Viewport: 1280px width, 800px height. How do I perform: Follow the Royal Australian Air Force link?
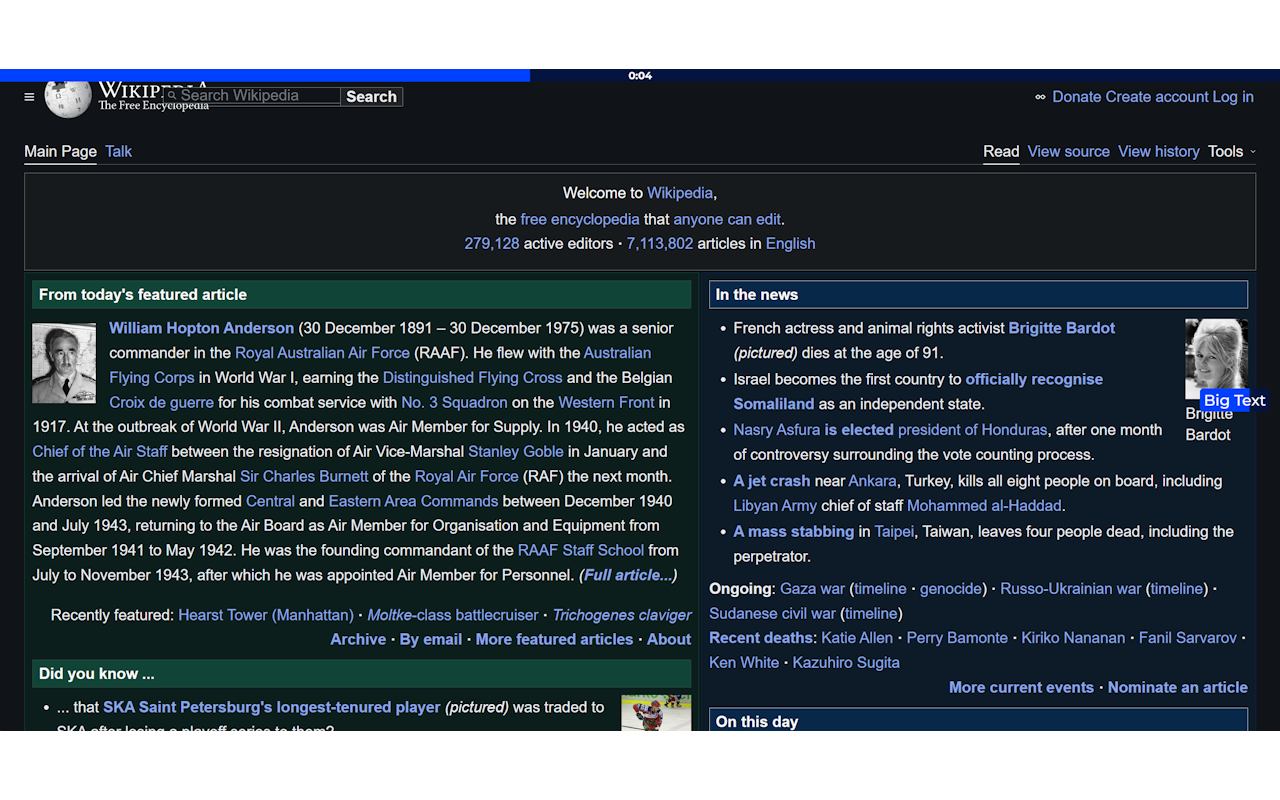click(322, 353)
